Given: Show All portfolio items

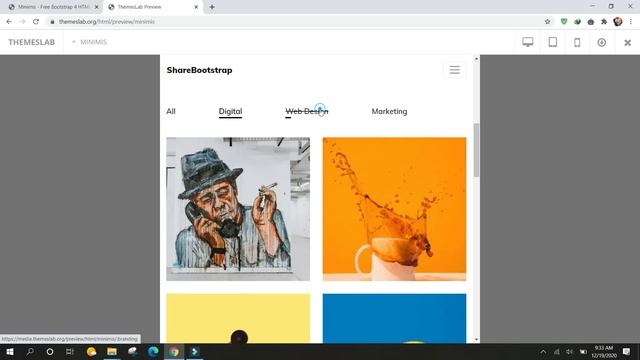Looking at the screenshot, I should (x=171, y=111).
